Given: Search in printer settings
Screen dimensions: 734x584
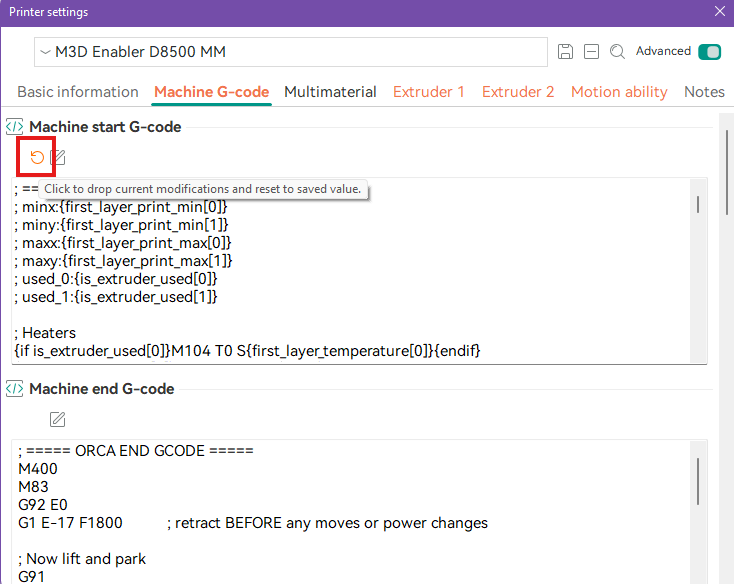Looking at the screenshot, I should (617, 52).
